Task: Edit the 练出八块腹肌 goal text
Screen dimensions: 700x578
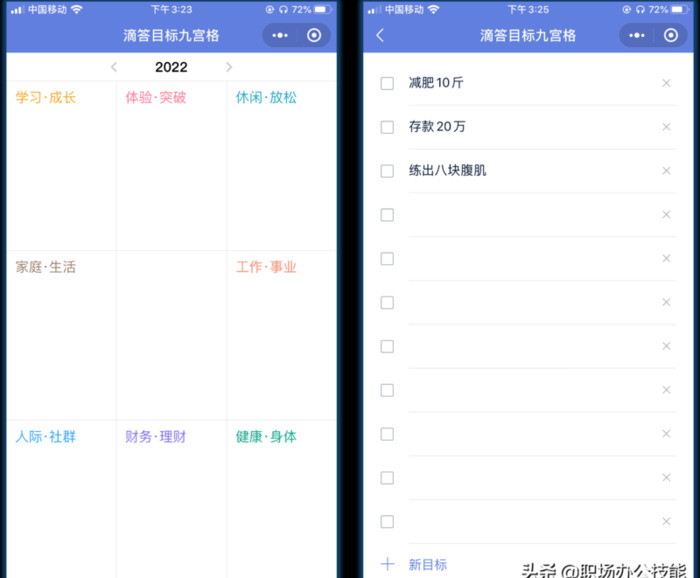Action: (447, 170)
